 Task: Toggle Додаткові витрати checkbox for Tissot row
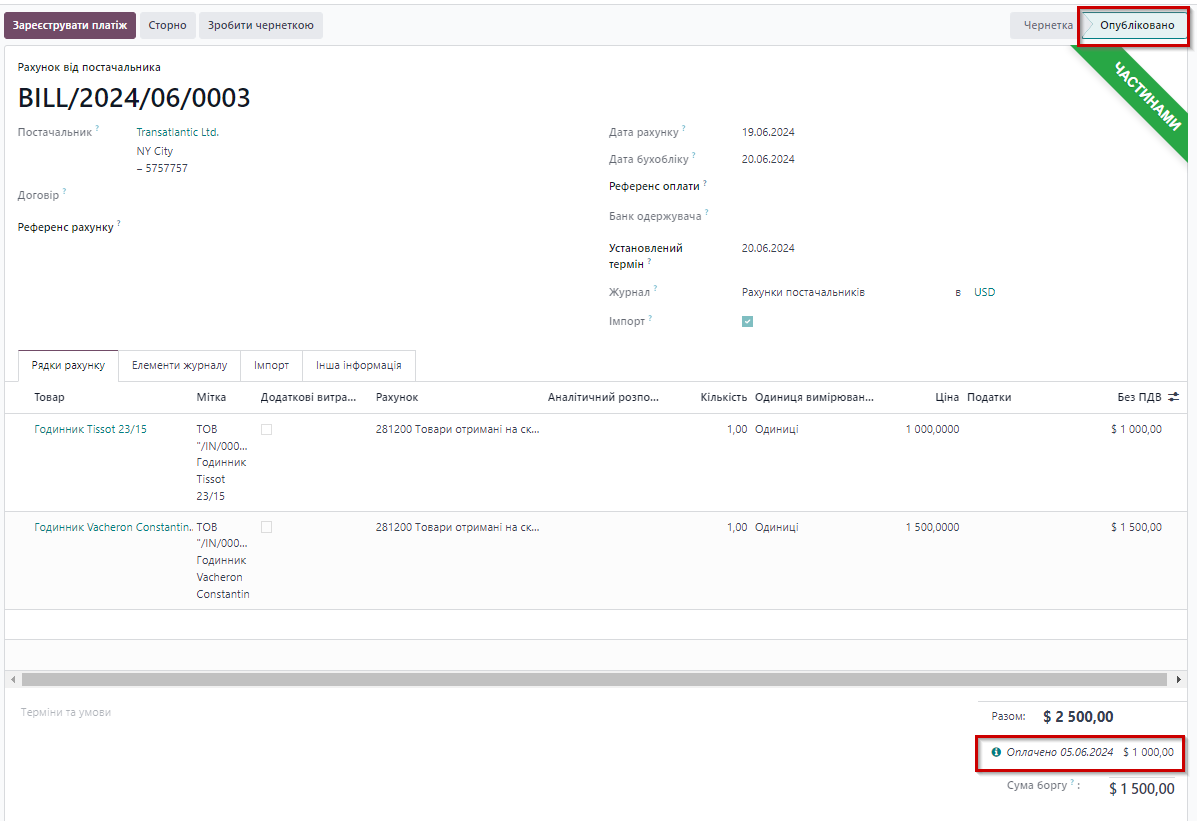click(x=266, y=429)
